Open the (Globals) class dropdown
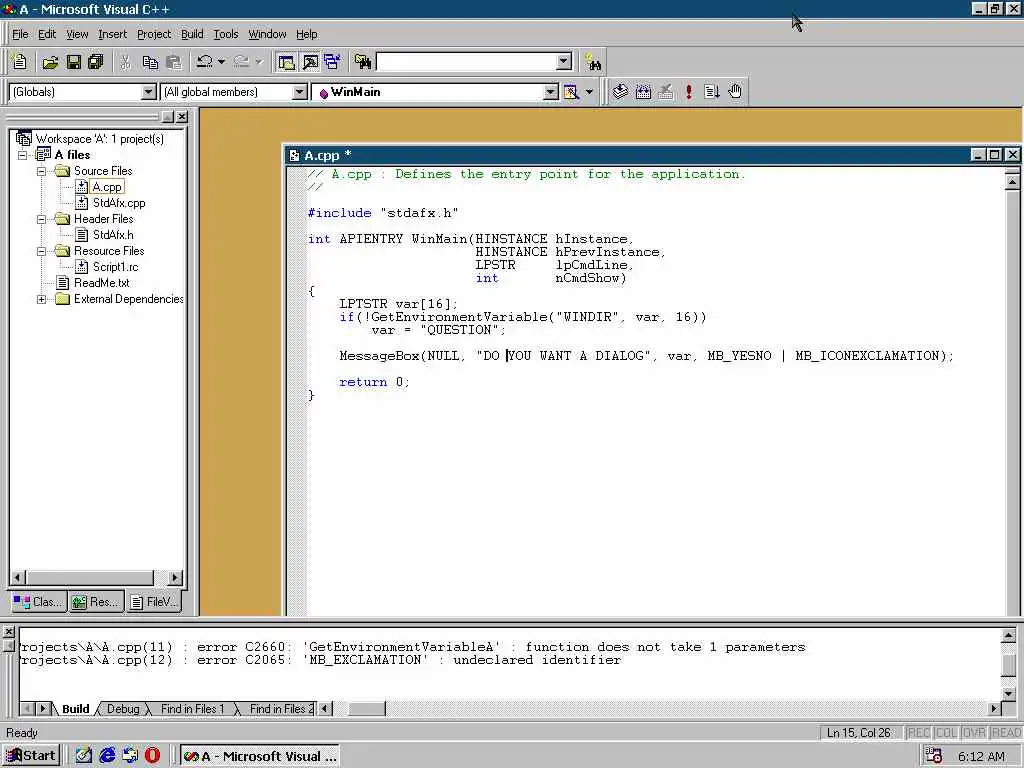This screenshot has height=768, width=1024. (x=149, y=92)
